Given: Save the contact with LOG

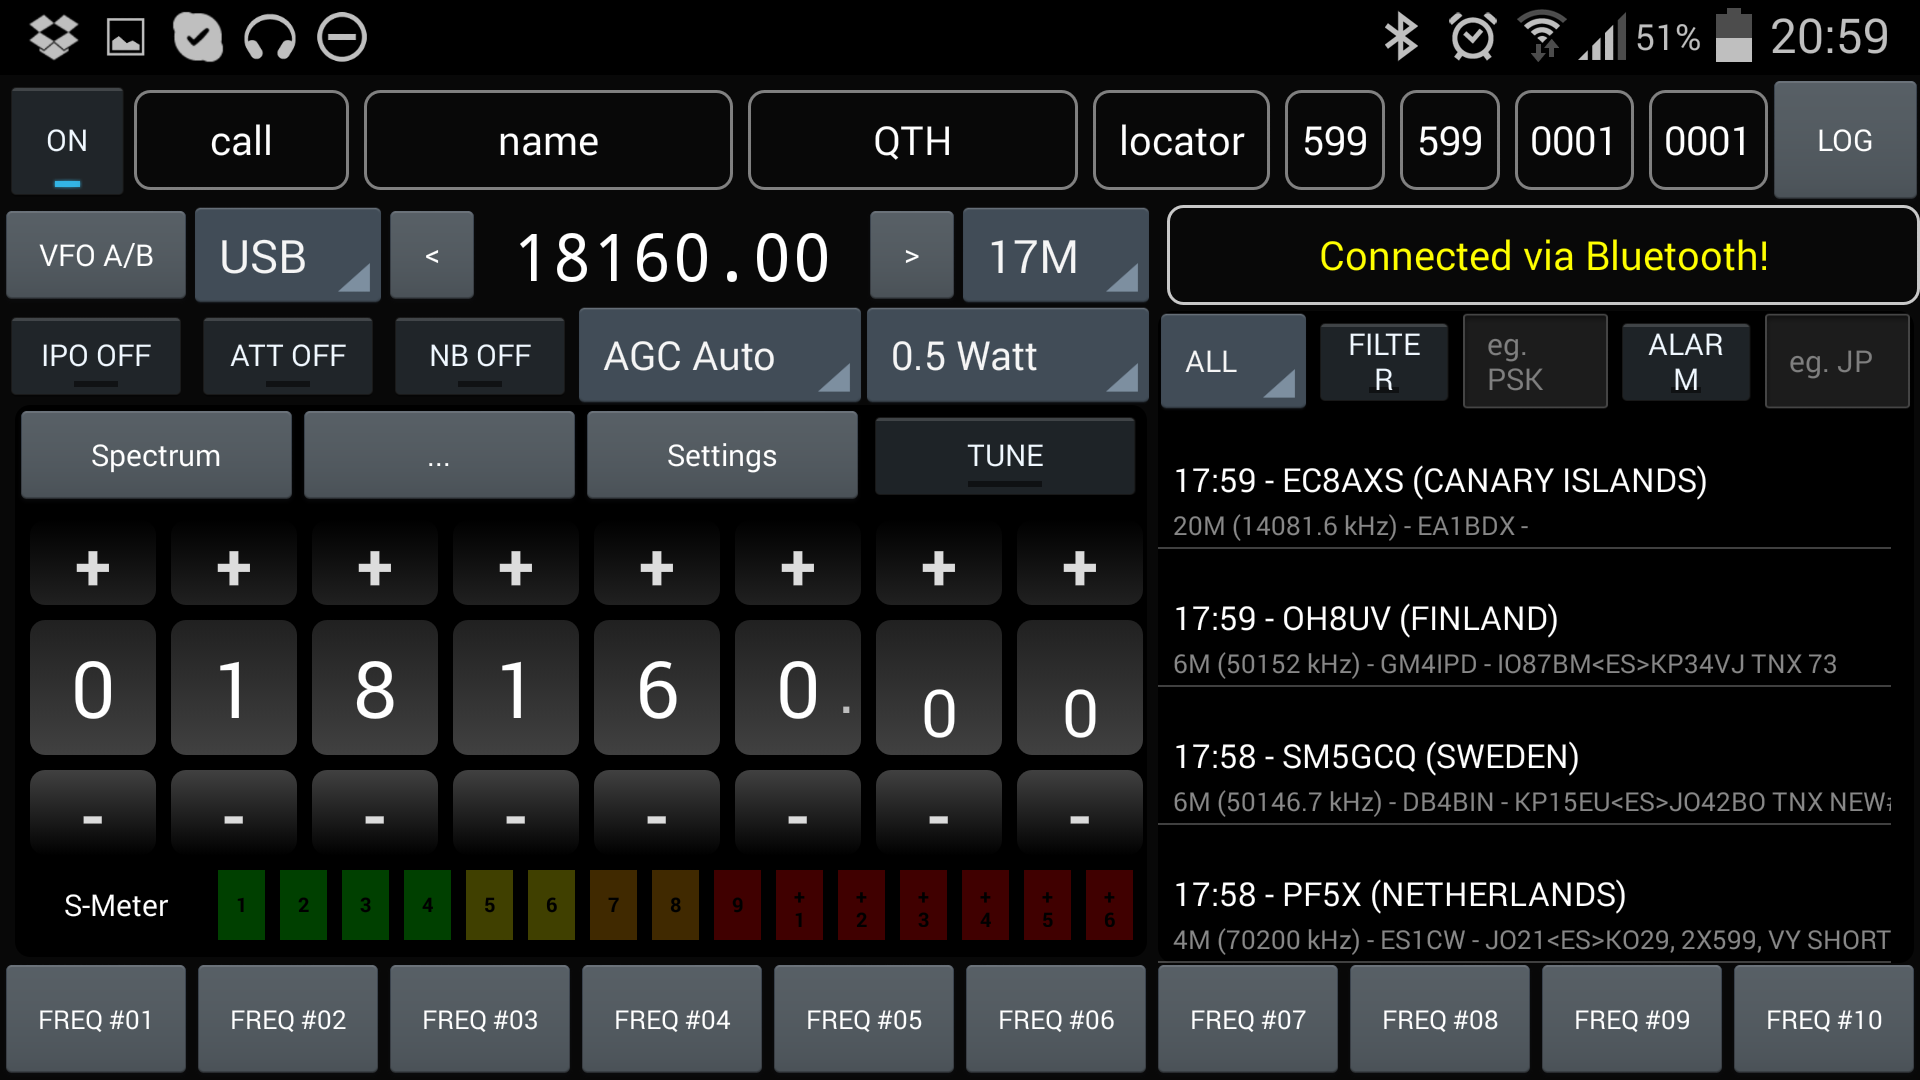Looking at the screenshot, I should pos(1845,140).
